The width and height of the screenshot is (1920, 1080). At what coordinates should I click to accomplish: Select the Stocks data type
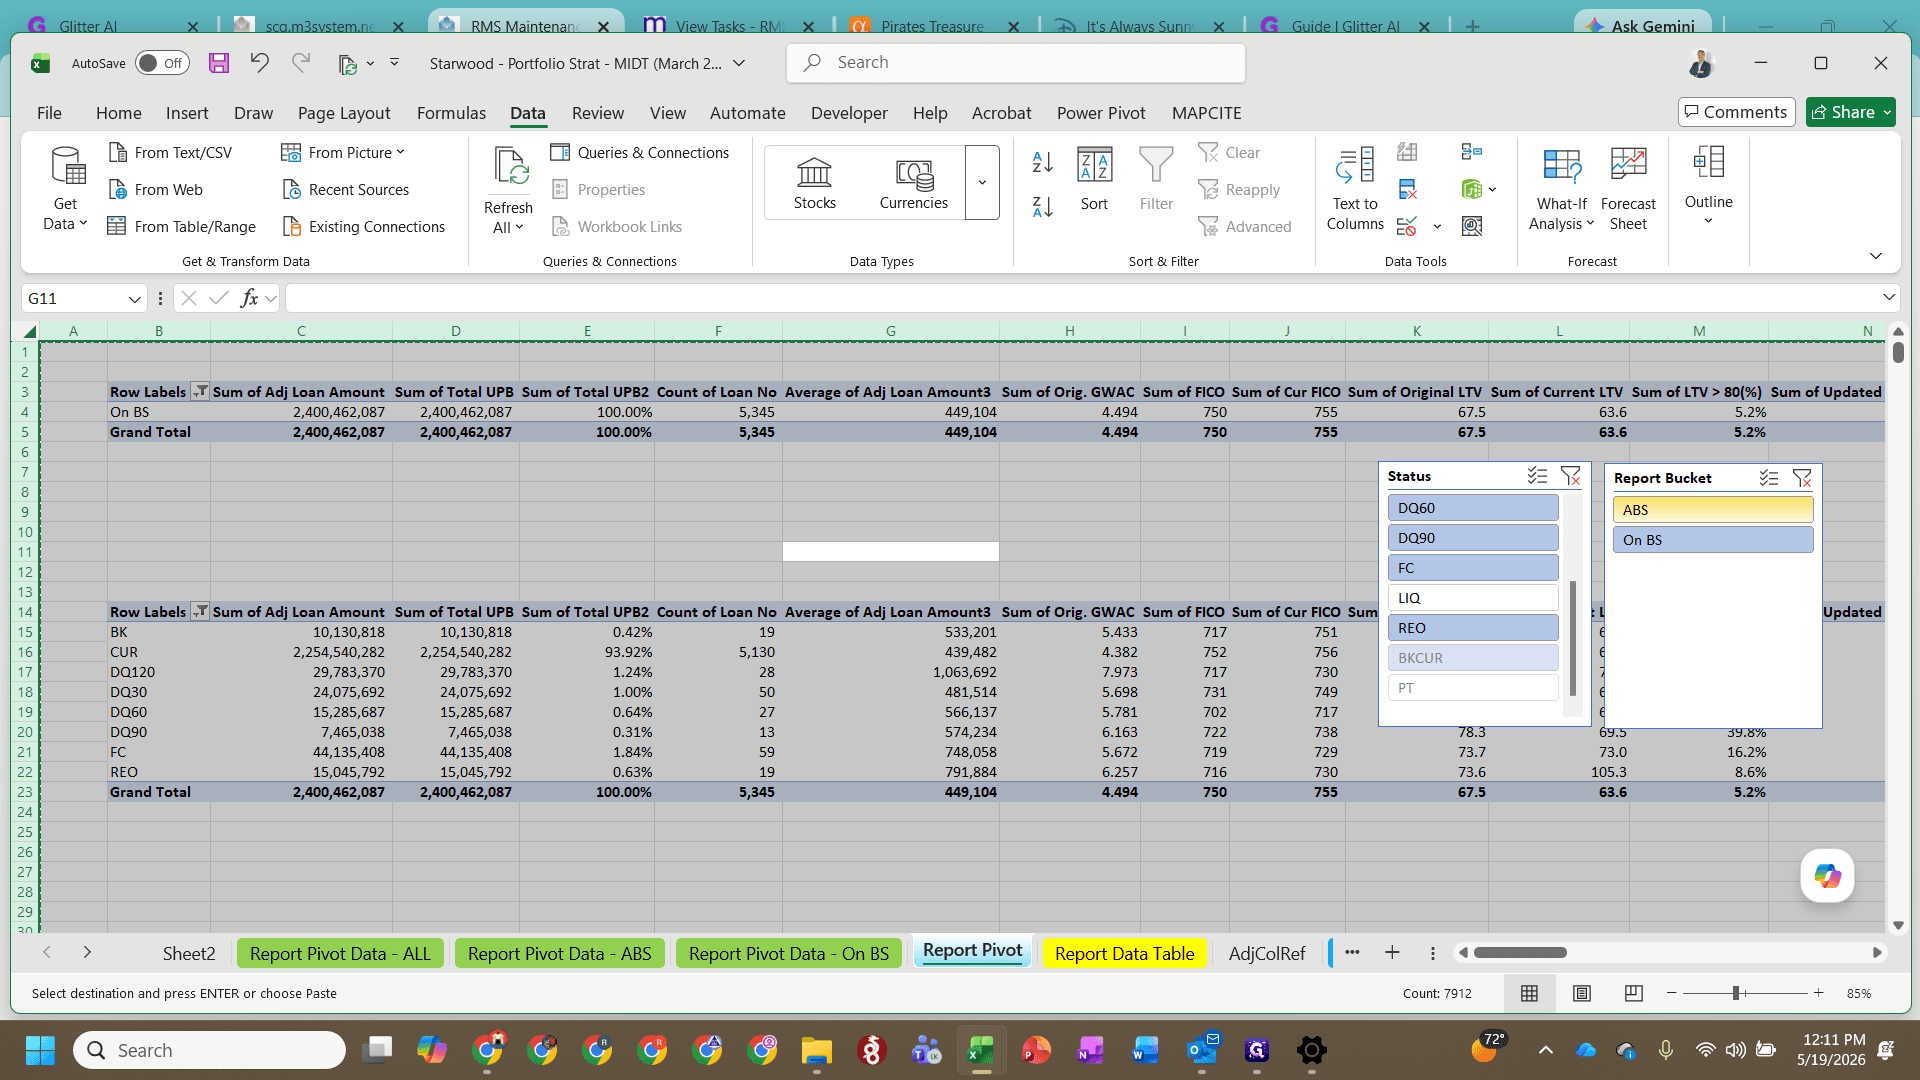[814, 183]
